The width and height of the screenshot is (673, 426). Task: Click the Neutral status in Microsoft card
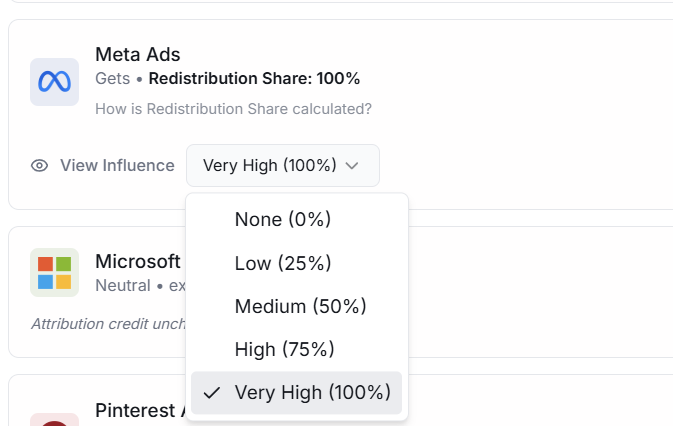point(123,286)
